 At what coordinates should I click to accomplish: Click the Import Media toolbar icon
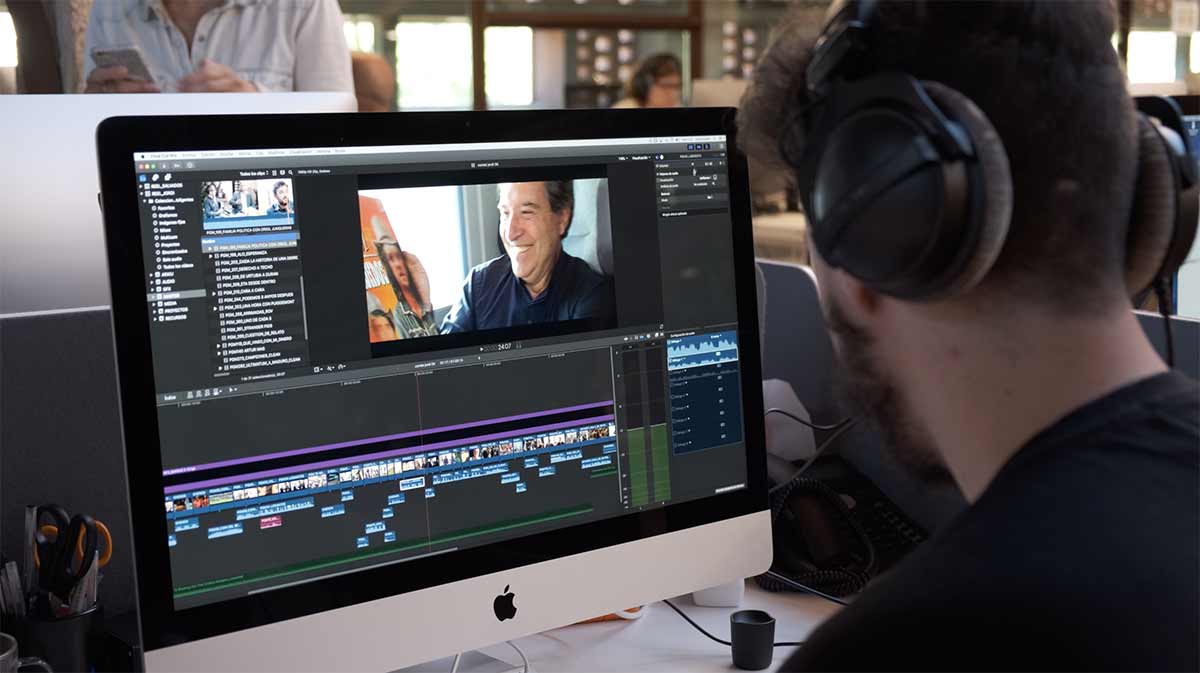tap(164, 166)
